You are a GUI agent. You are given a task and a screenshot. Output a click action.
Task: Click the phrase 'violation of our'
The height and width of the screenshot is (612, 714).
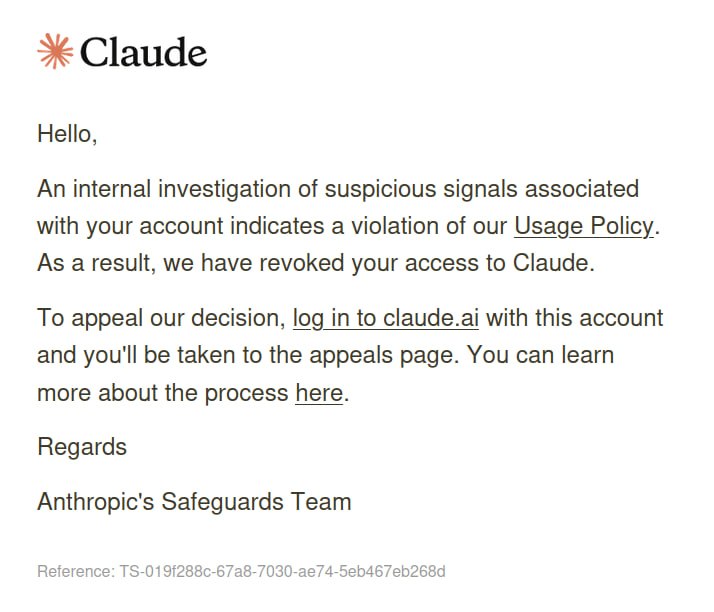(429, 226)
